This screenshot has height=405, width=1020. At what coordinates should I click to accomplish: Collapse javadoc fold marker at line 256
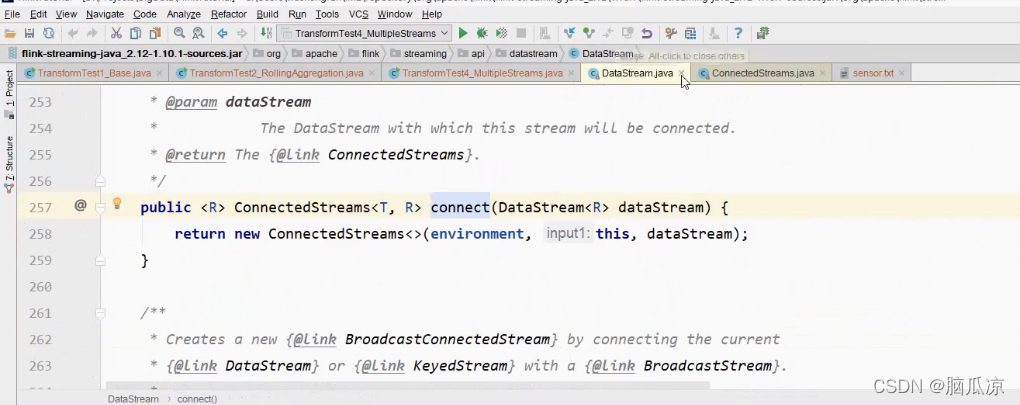point(100,181)
